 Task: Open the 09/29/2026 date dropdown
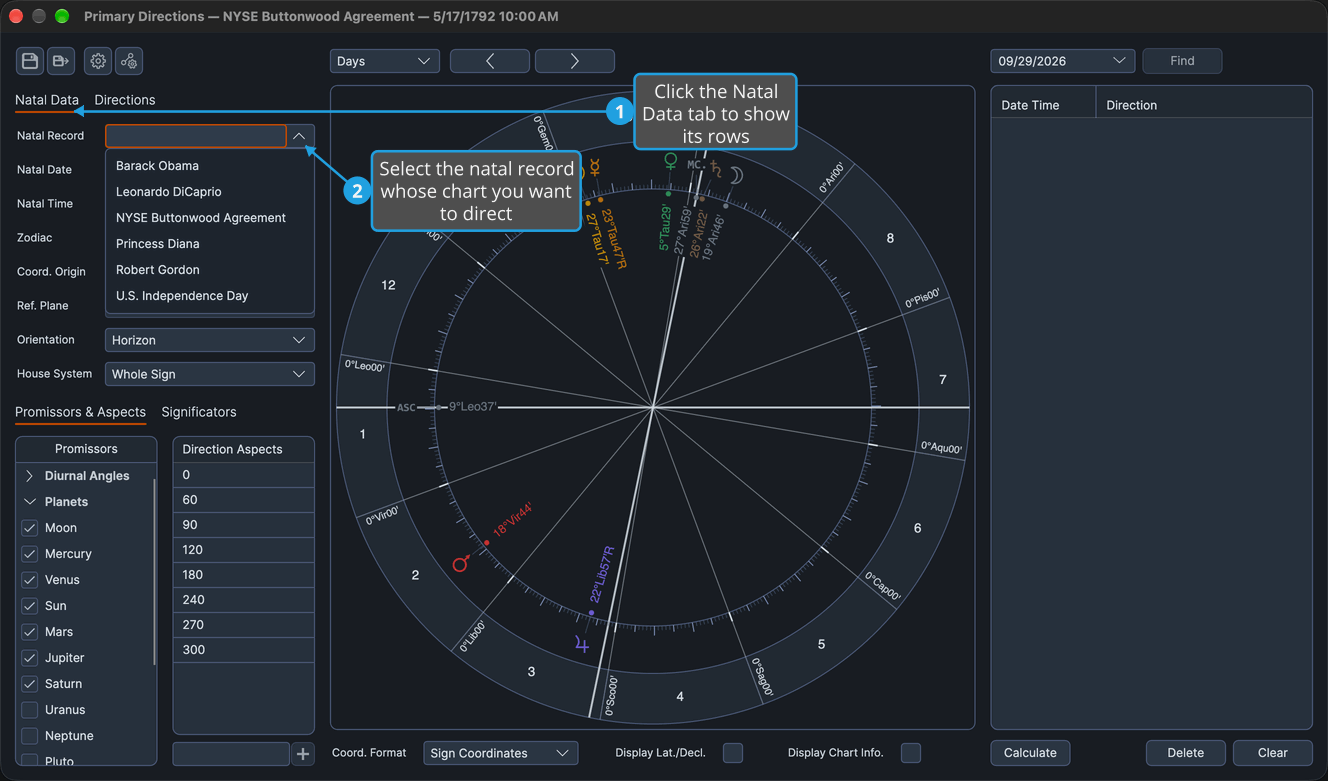1063,61
